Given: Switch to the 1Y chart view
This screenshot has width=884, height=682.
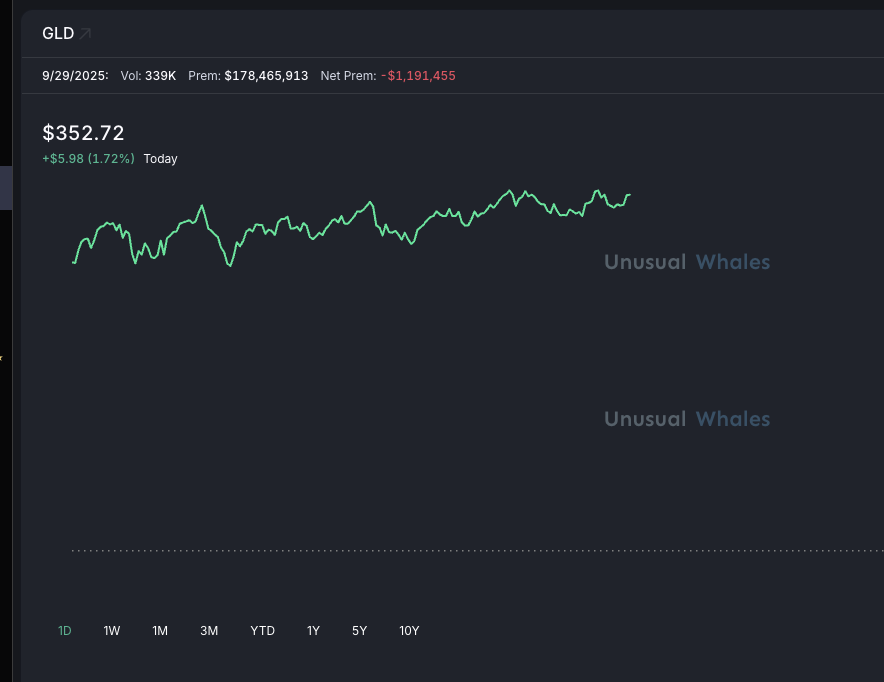Looking at the screenshot, I should pos(313,631).
